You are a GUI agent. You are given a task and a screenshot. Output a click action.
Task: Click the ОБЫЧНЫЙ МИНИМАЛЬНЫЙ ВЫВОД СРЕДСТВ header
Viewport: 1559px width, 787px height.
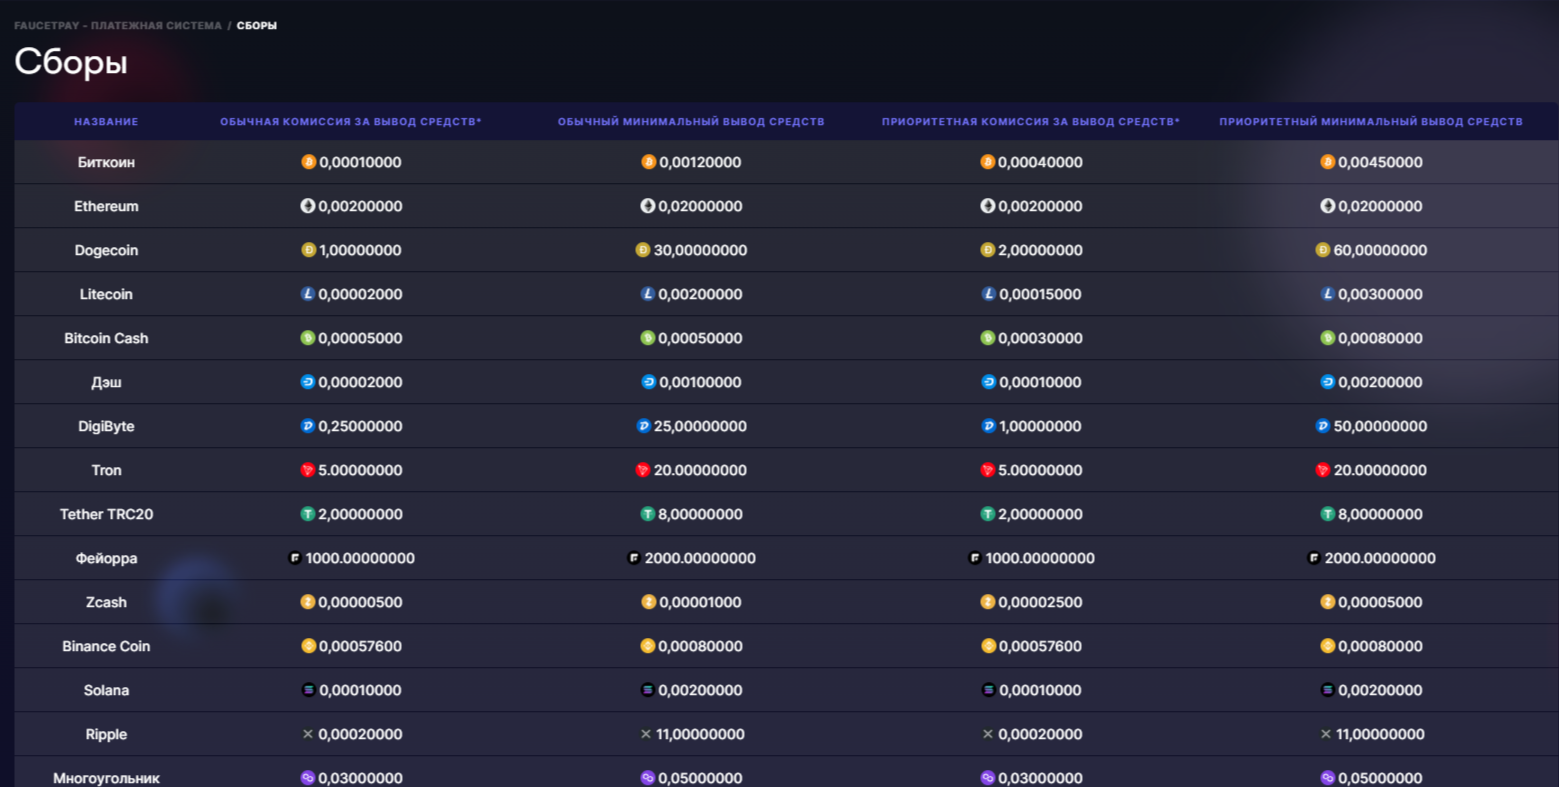(691, 122)
